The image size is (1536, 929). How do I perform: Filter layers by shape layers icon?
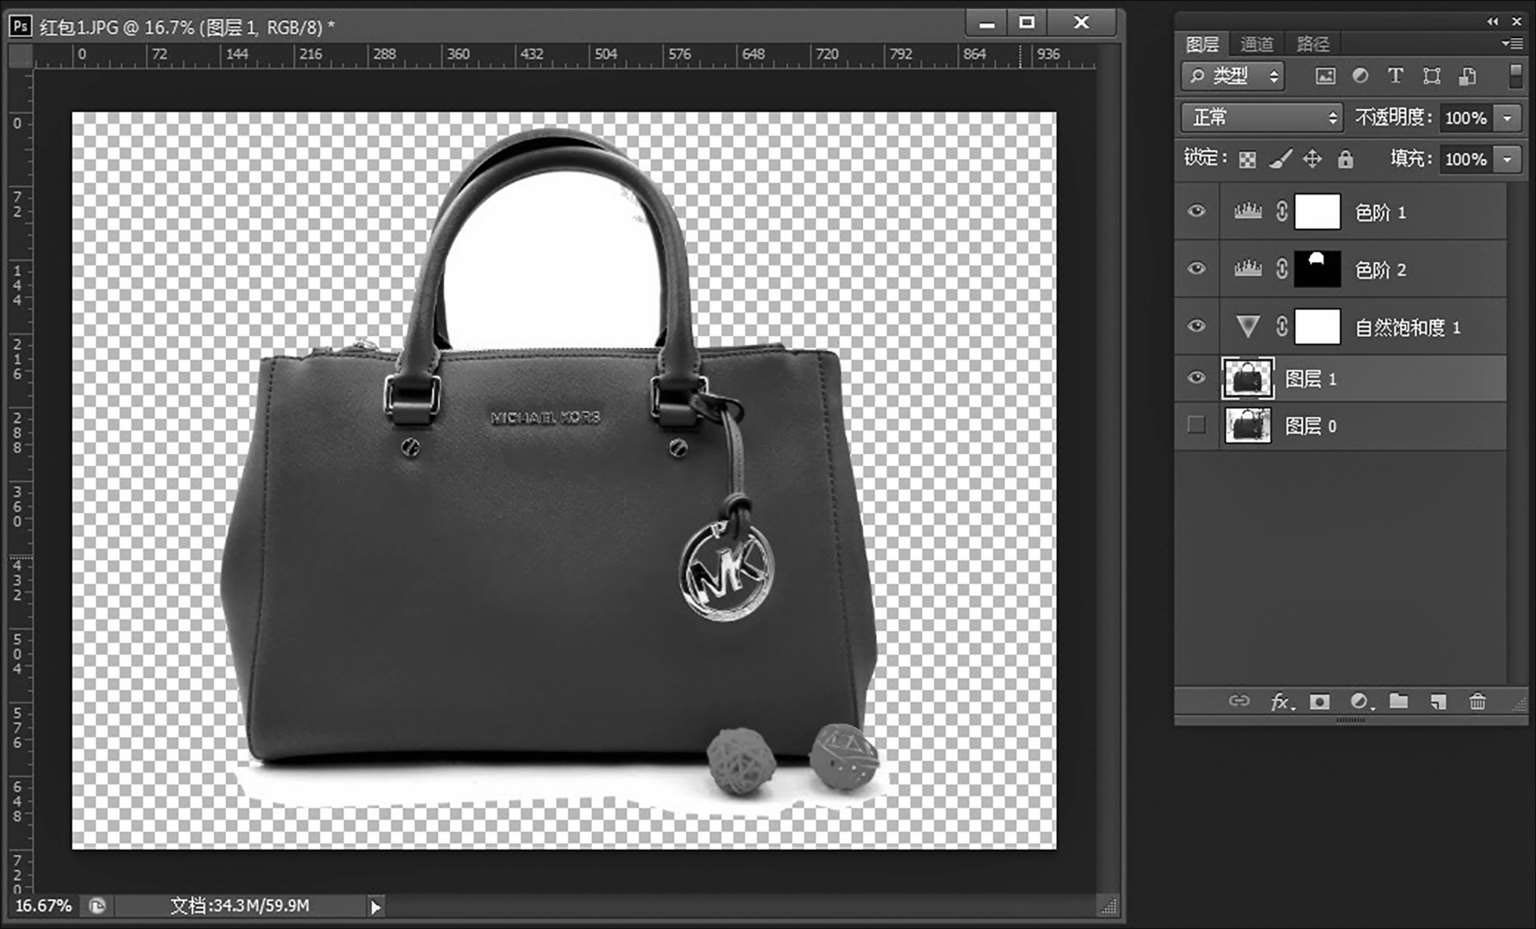point(1432,76)
